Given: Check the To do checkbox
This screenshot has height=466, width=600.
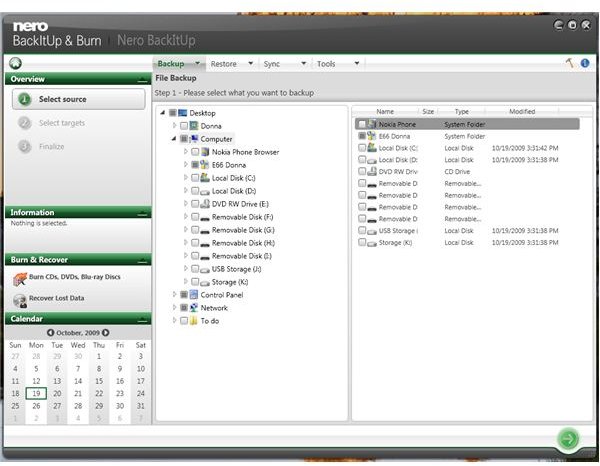Looking at the screenshot, I should click(184, 321).
